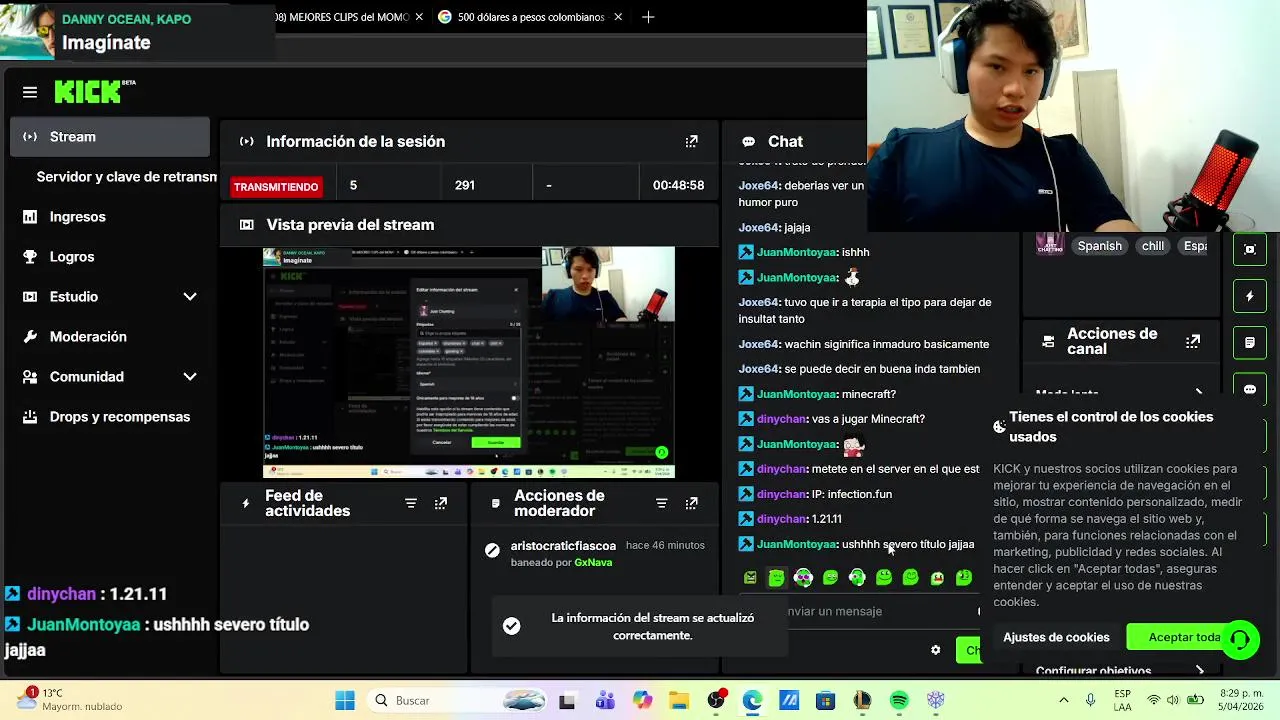This screenshot has width=1280, height=720.
Task: Click the taskbar microphone icon
Action: click(1091, 700)
